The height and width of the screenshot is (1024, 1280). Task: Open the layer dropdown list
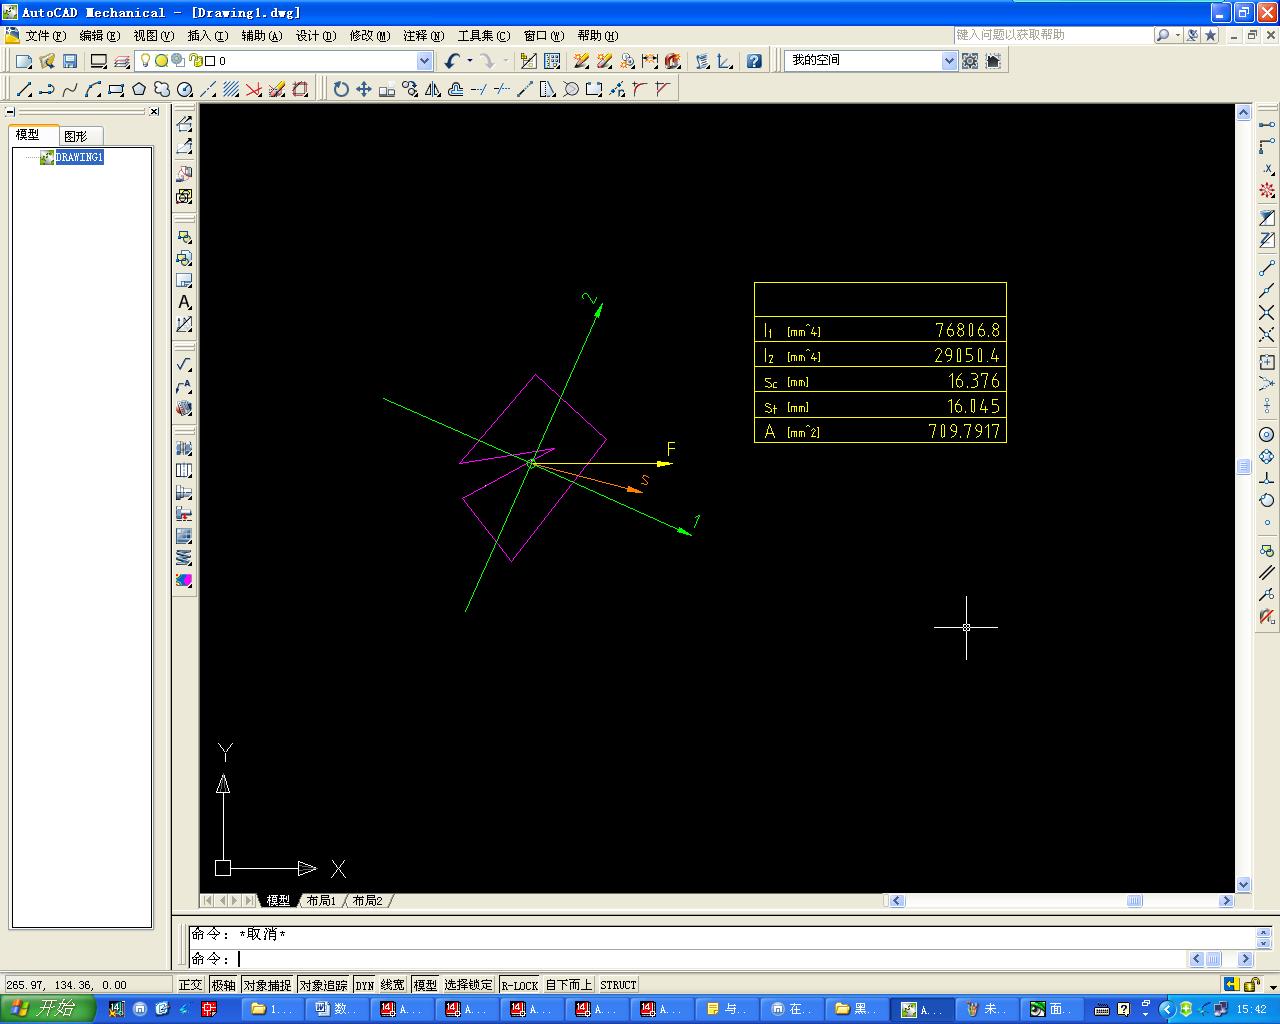tap(424, 61)
